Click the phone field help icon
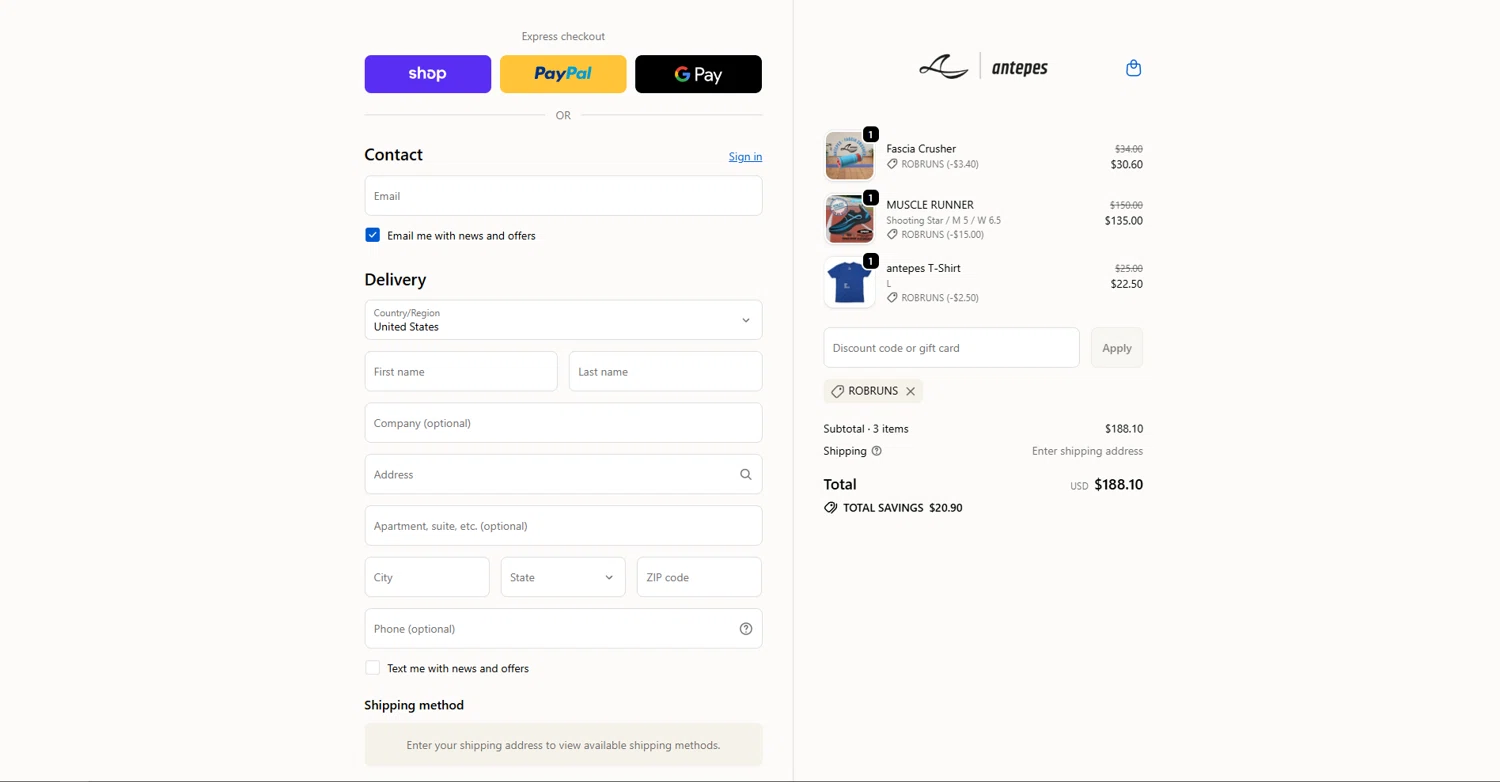Screen dimensions: 1500x782 point(745,629)
